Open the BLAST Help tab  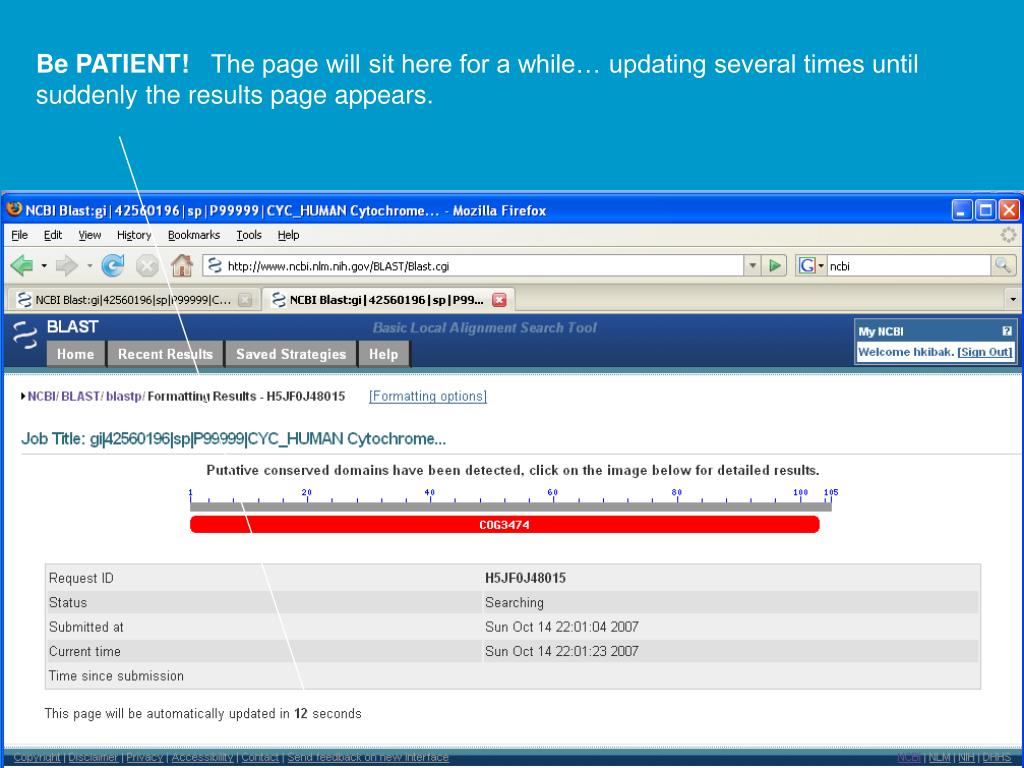[x=383, y=354]
